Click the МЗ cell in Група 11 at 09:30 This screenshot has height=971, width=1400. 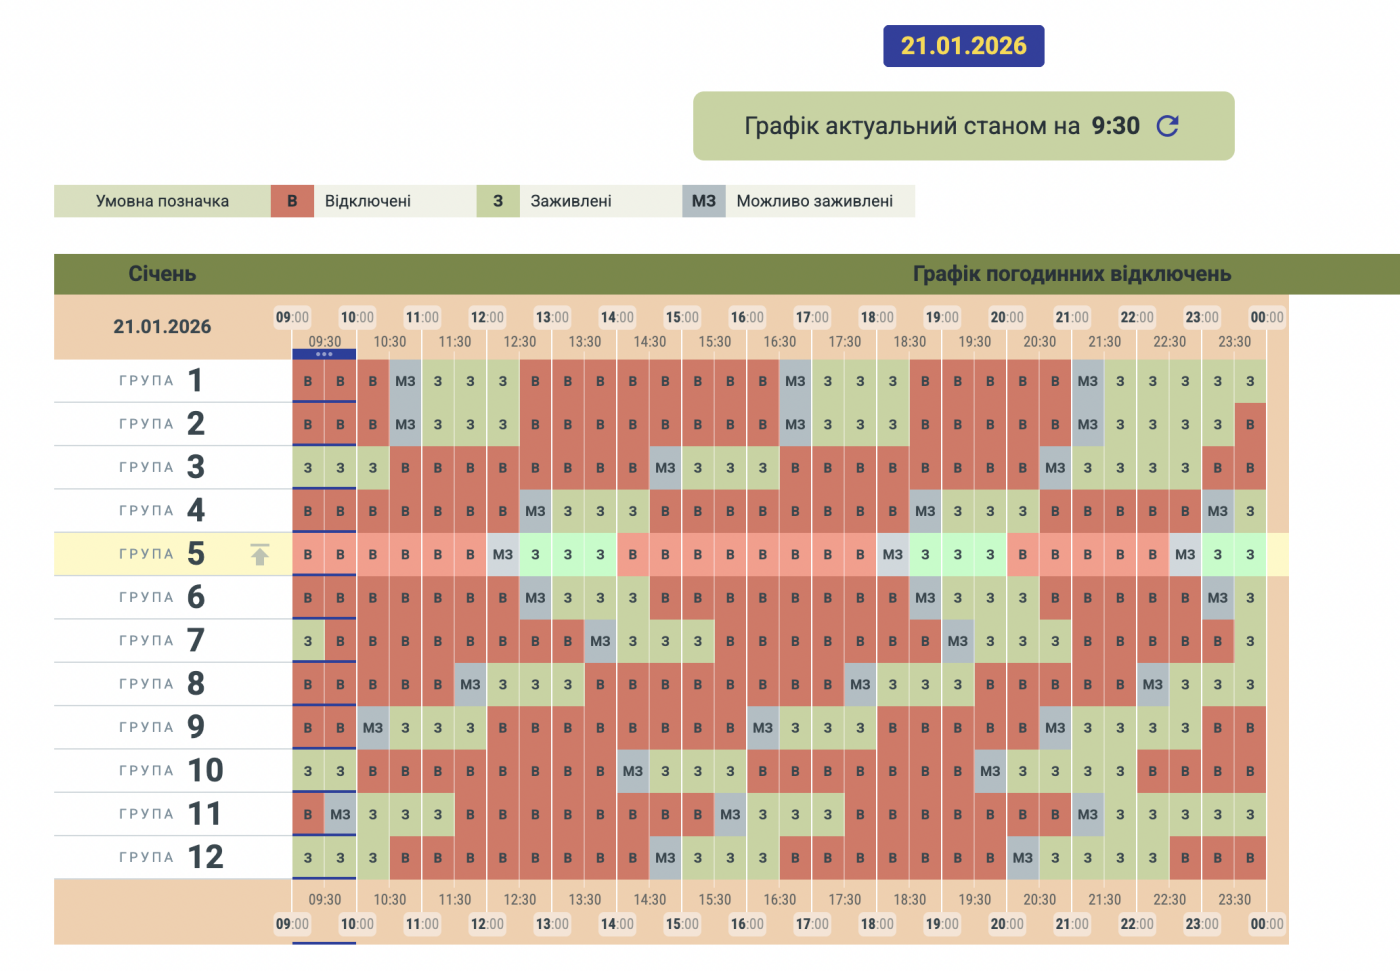340,814
